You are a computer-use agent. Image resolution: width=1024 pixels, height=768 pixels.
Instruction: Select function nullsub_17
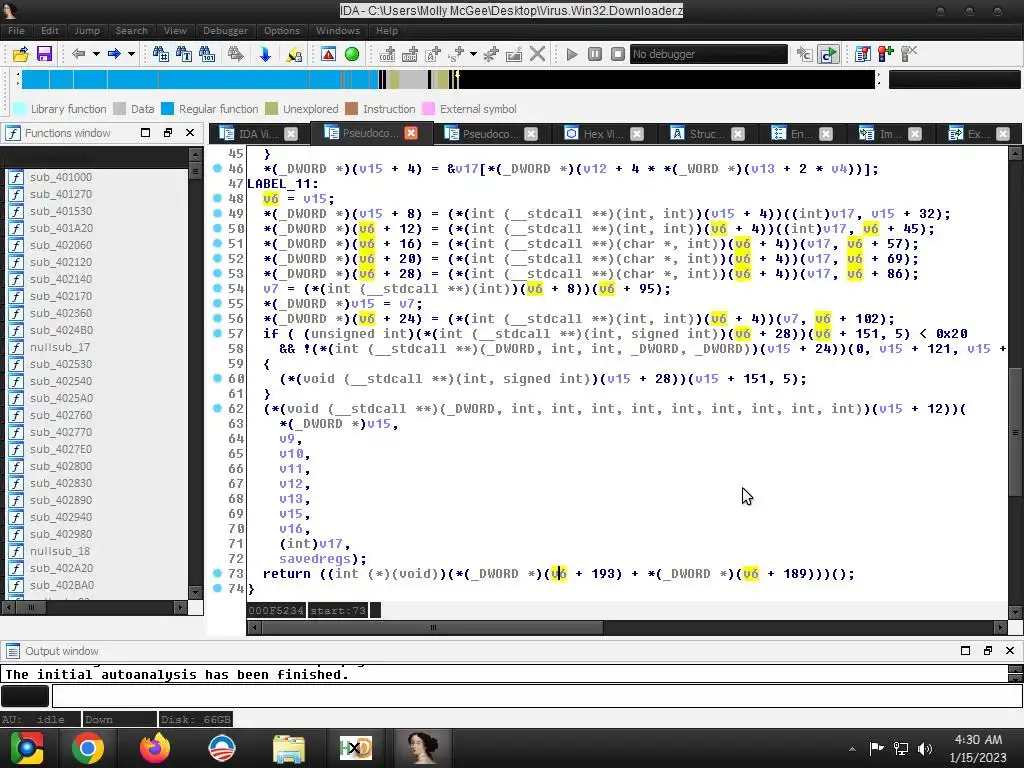[59, 347]
